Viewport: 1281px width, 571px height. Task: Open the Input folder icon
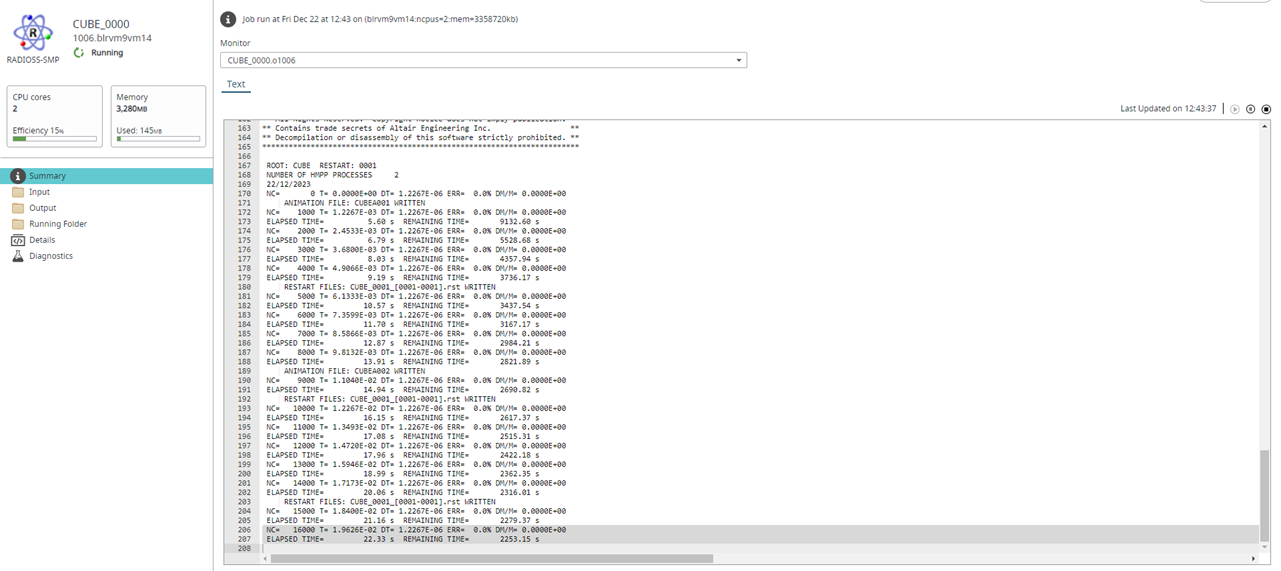[x=18, y=192]
